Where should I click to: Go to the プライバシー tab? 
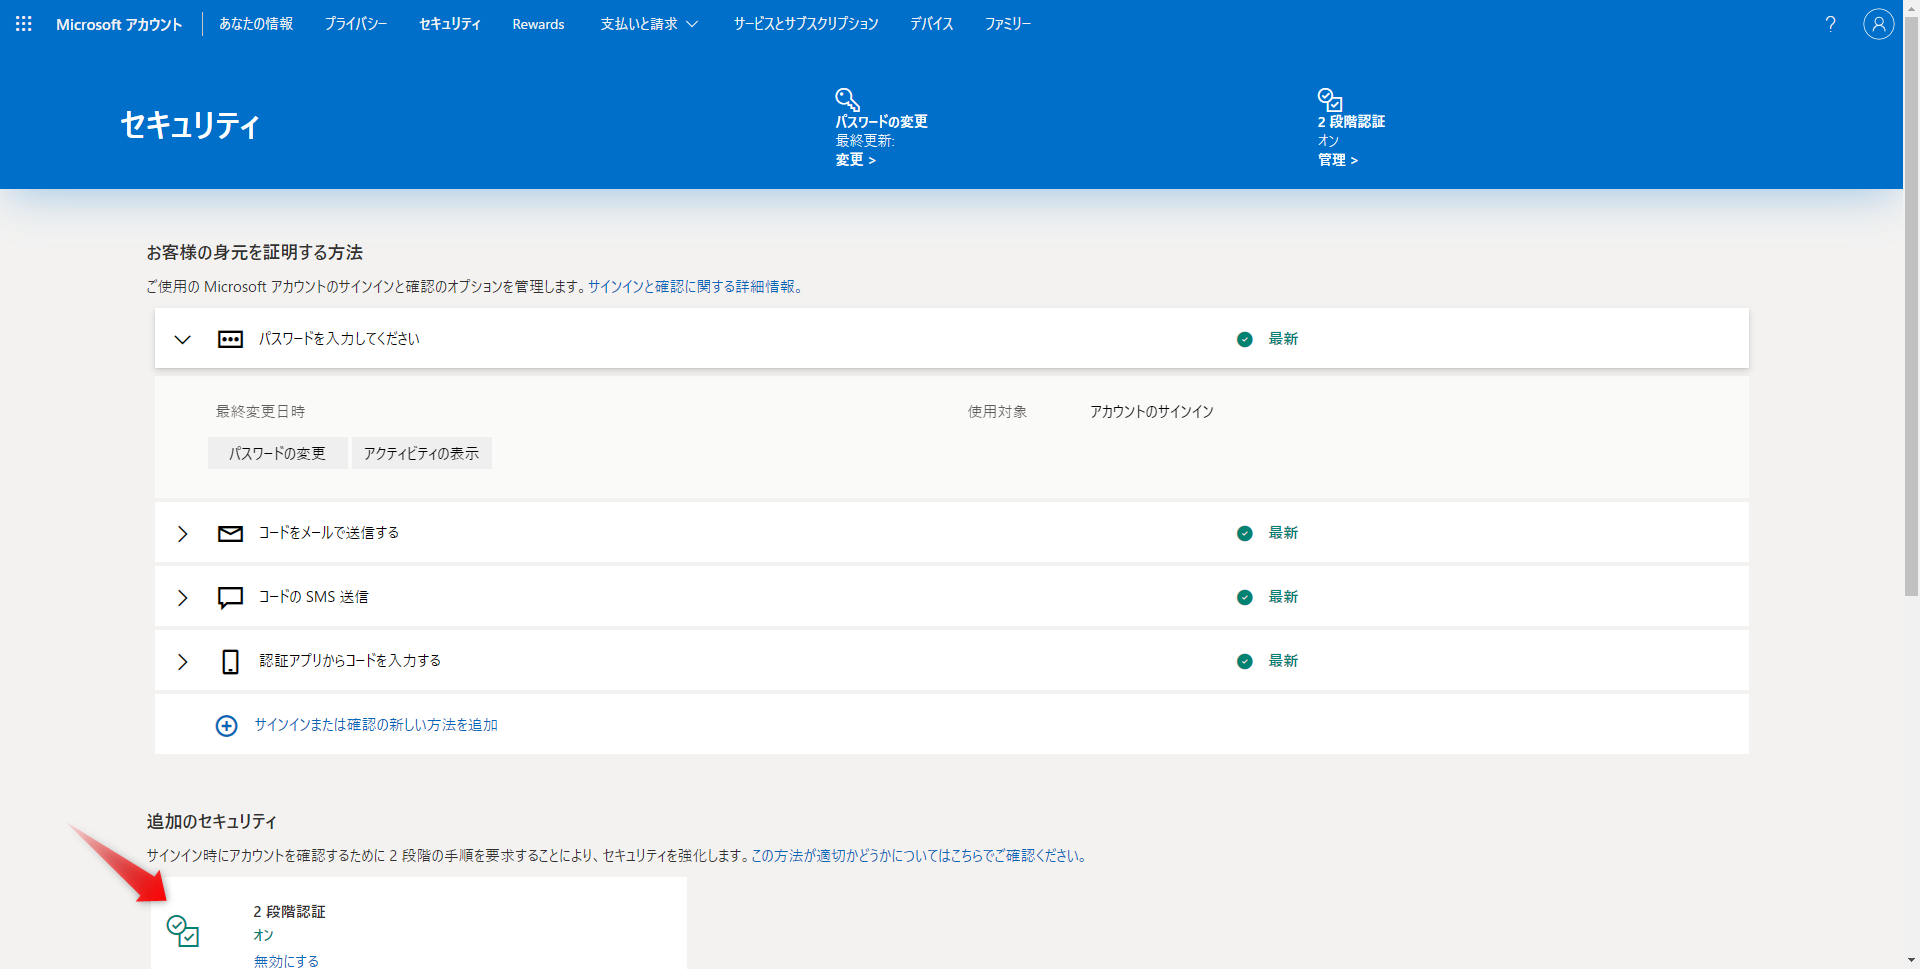pos(355,24)
